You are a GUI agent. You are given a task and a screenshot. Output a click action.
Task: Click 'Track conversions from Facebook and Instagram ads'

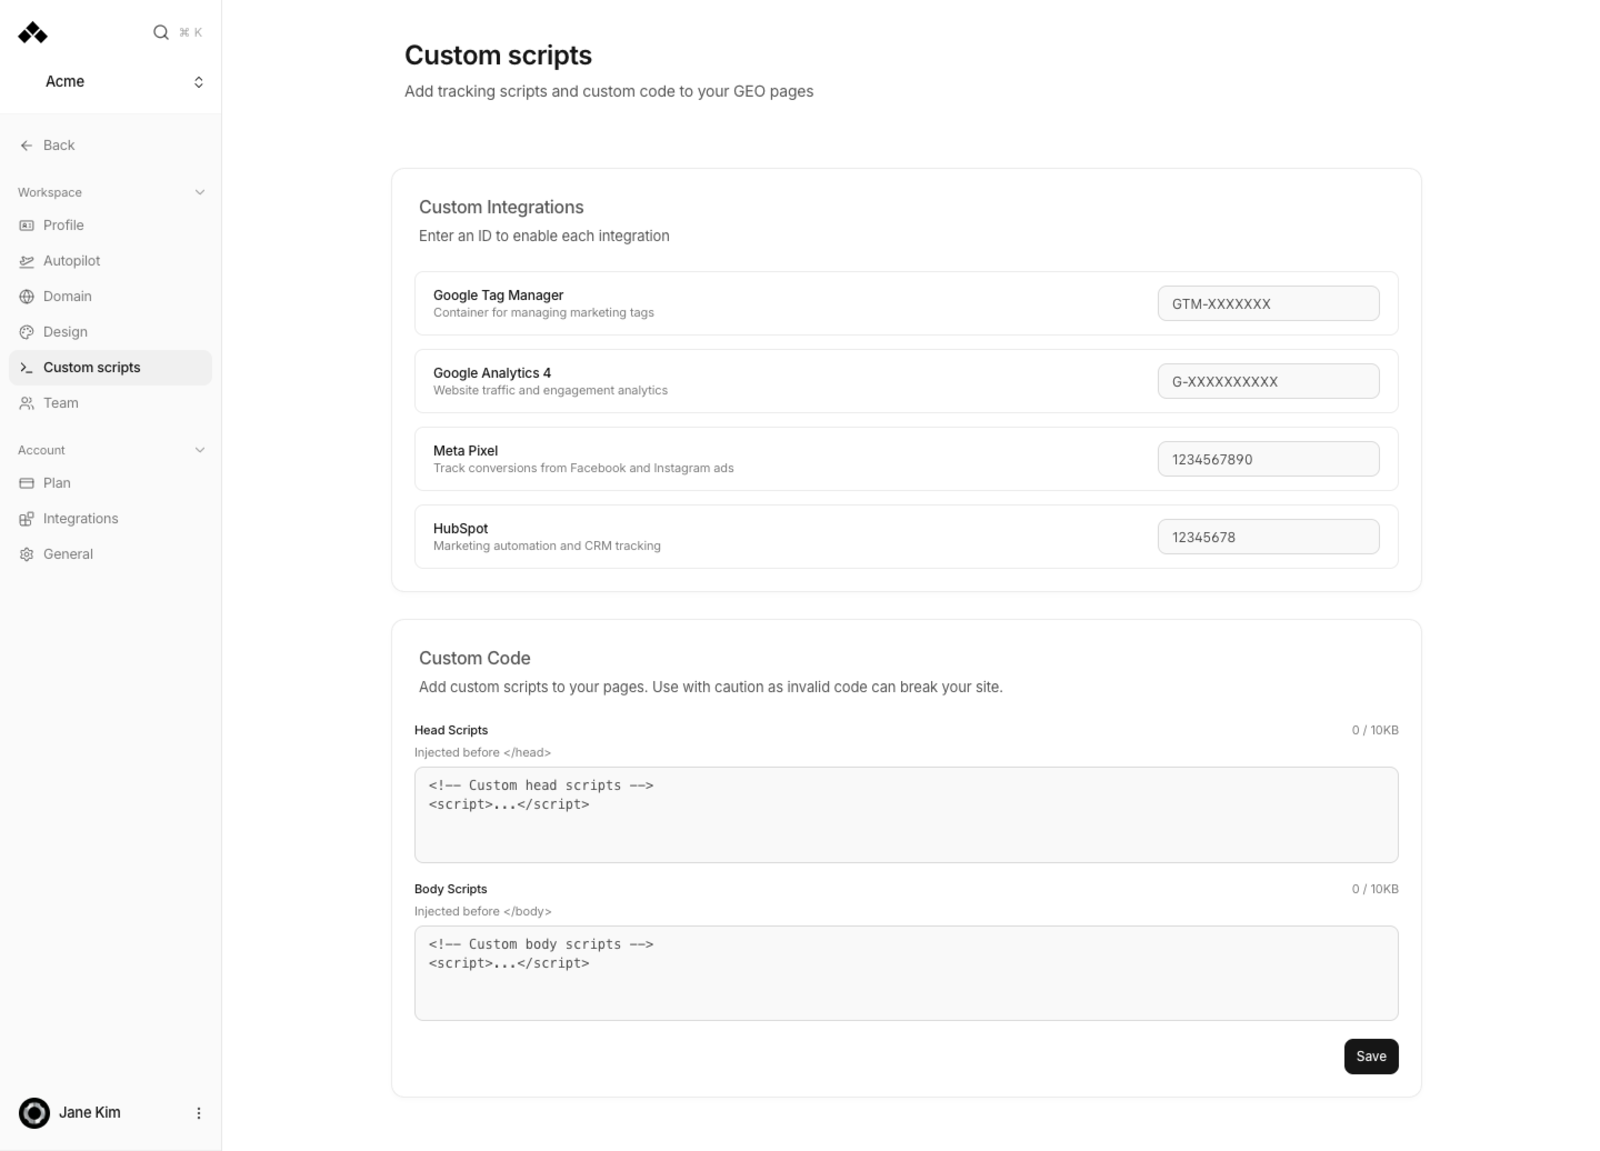pyautogui.click(x=583, y=468)
